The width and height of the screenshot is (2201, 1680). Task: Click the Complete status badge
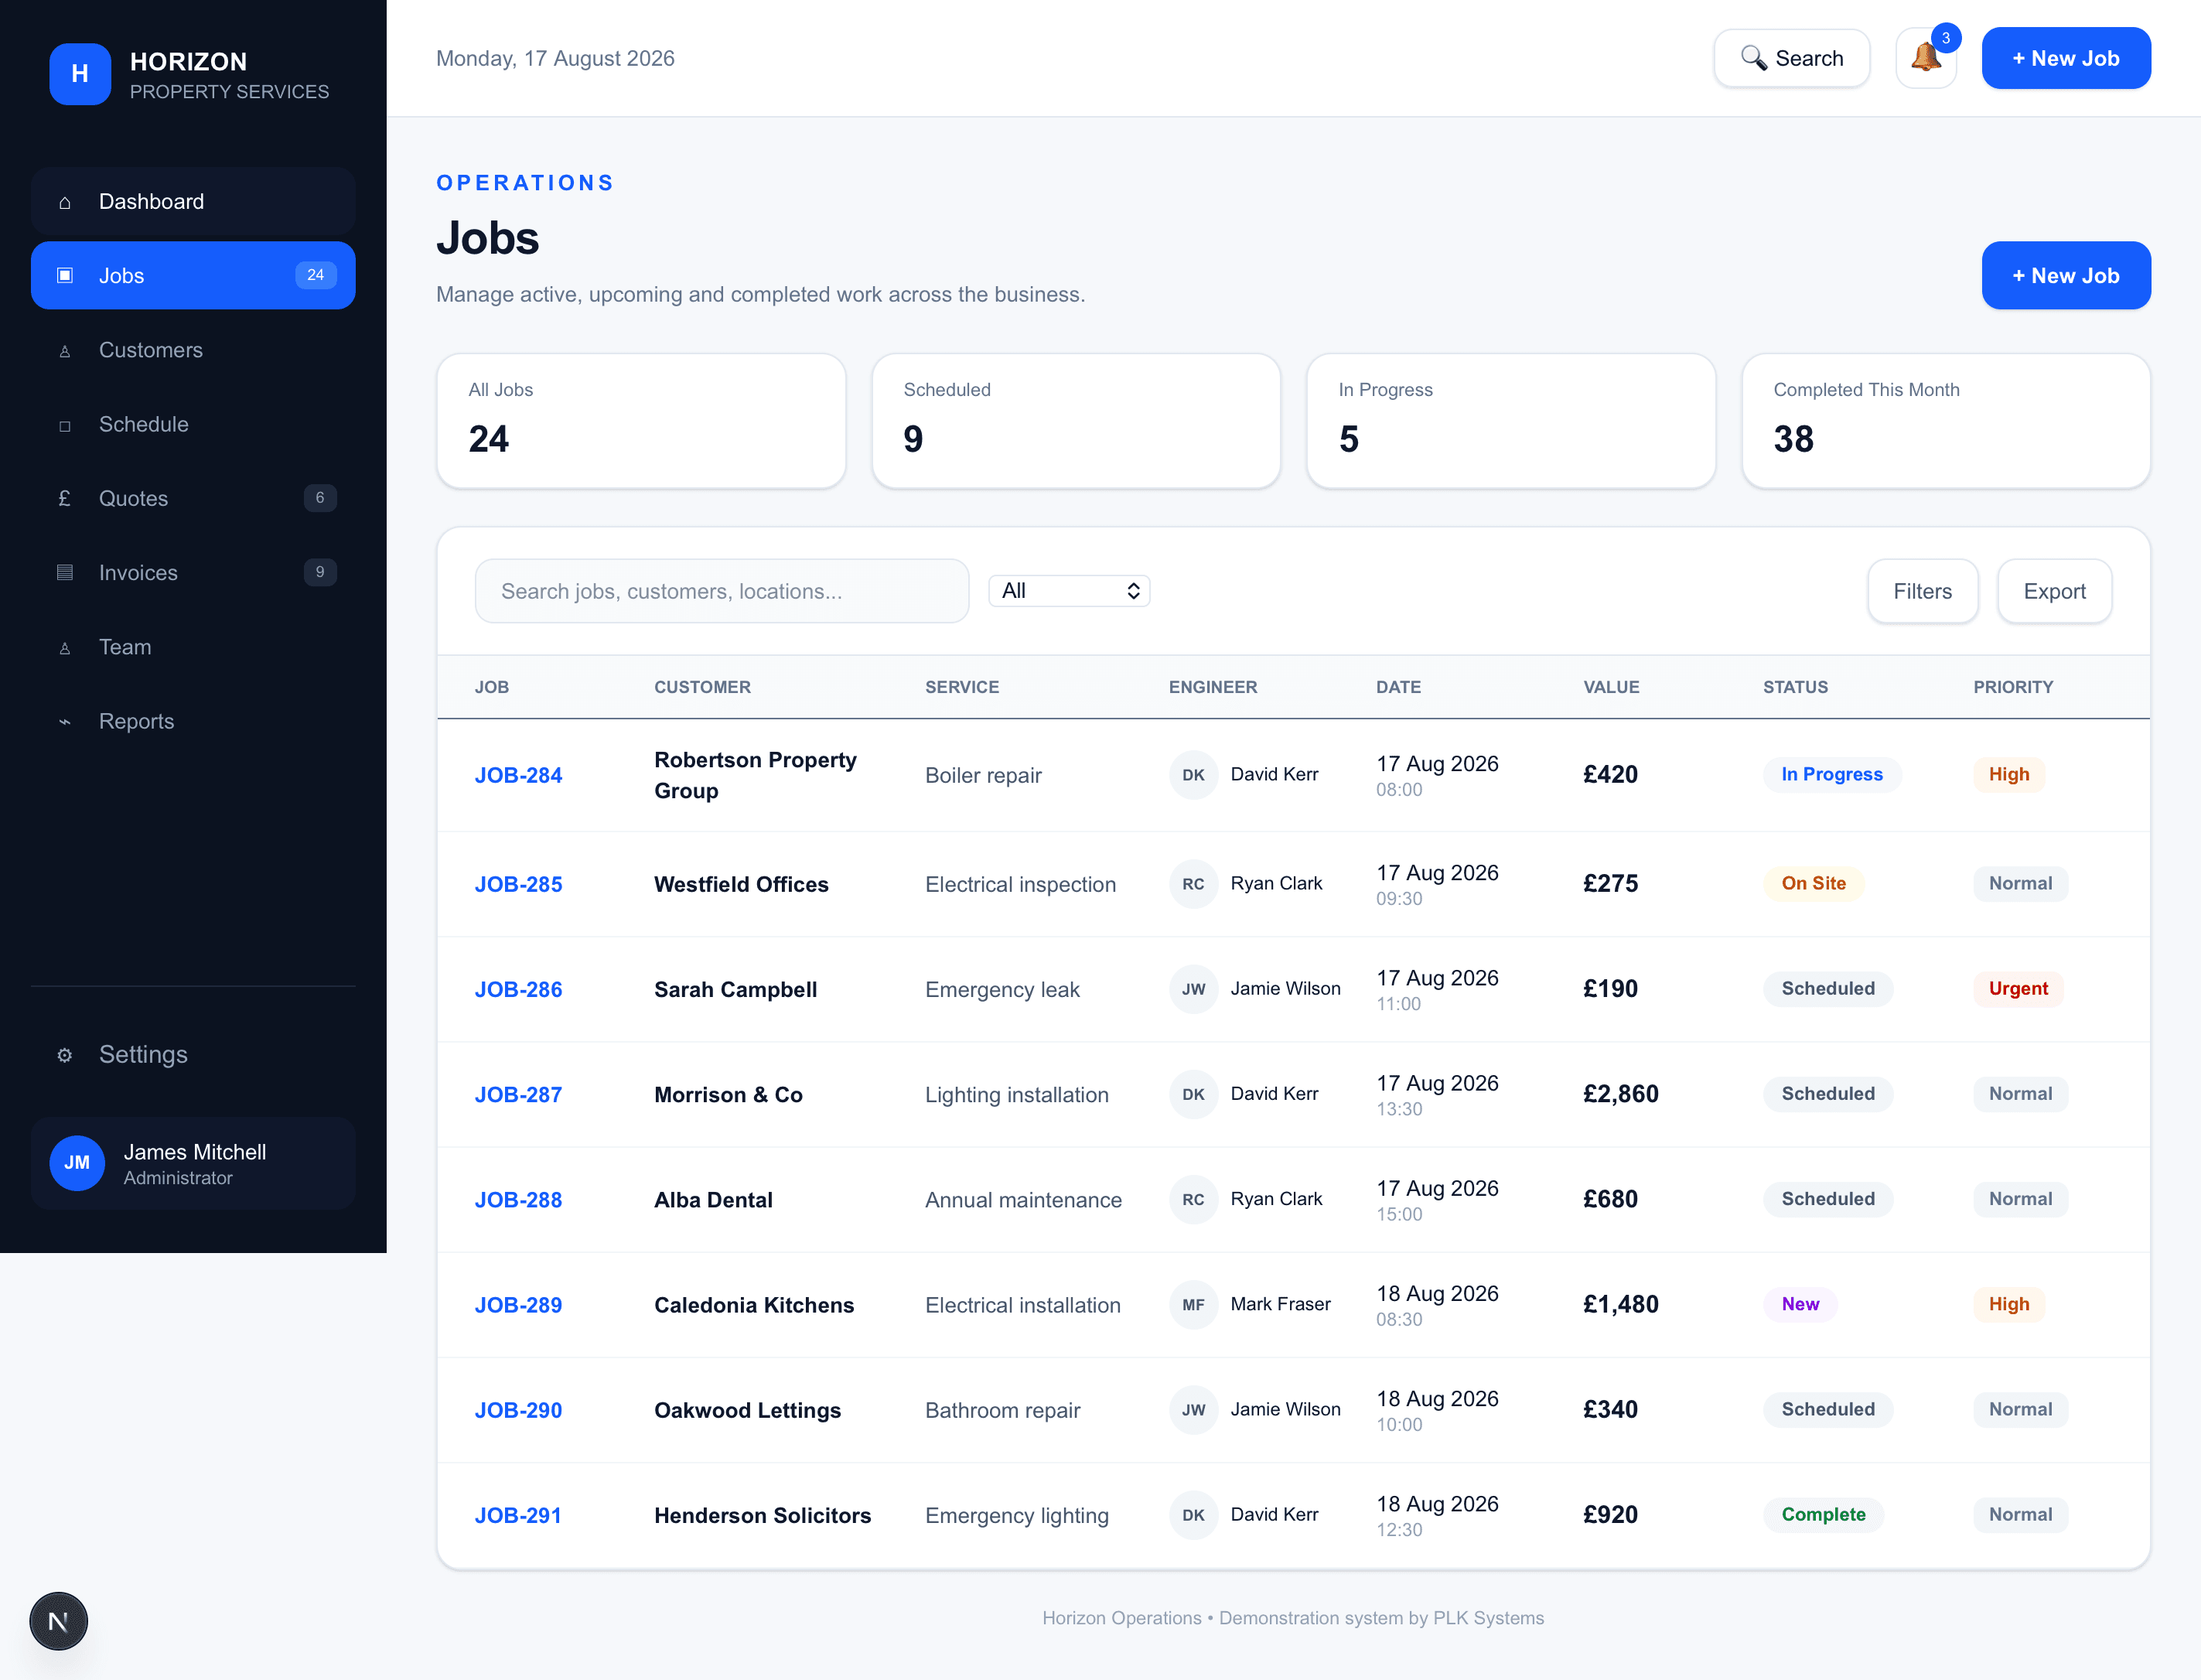click(1823, 1514)
